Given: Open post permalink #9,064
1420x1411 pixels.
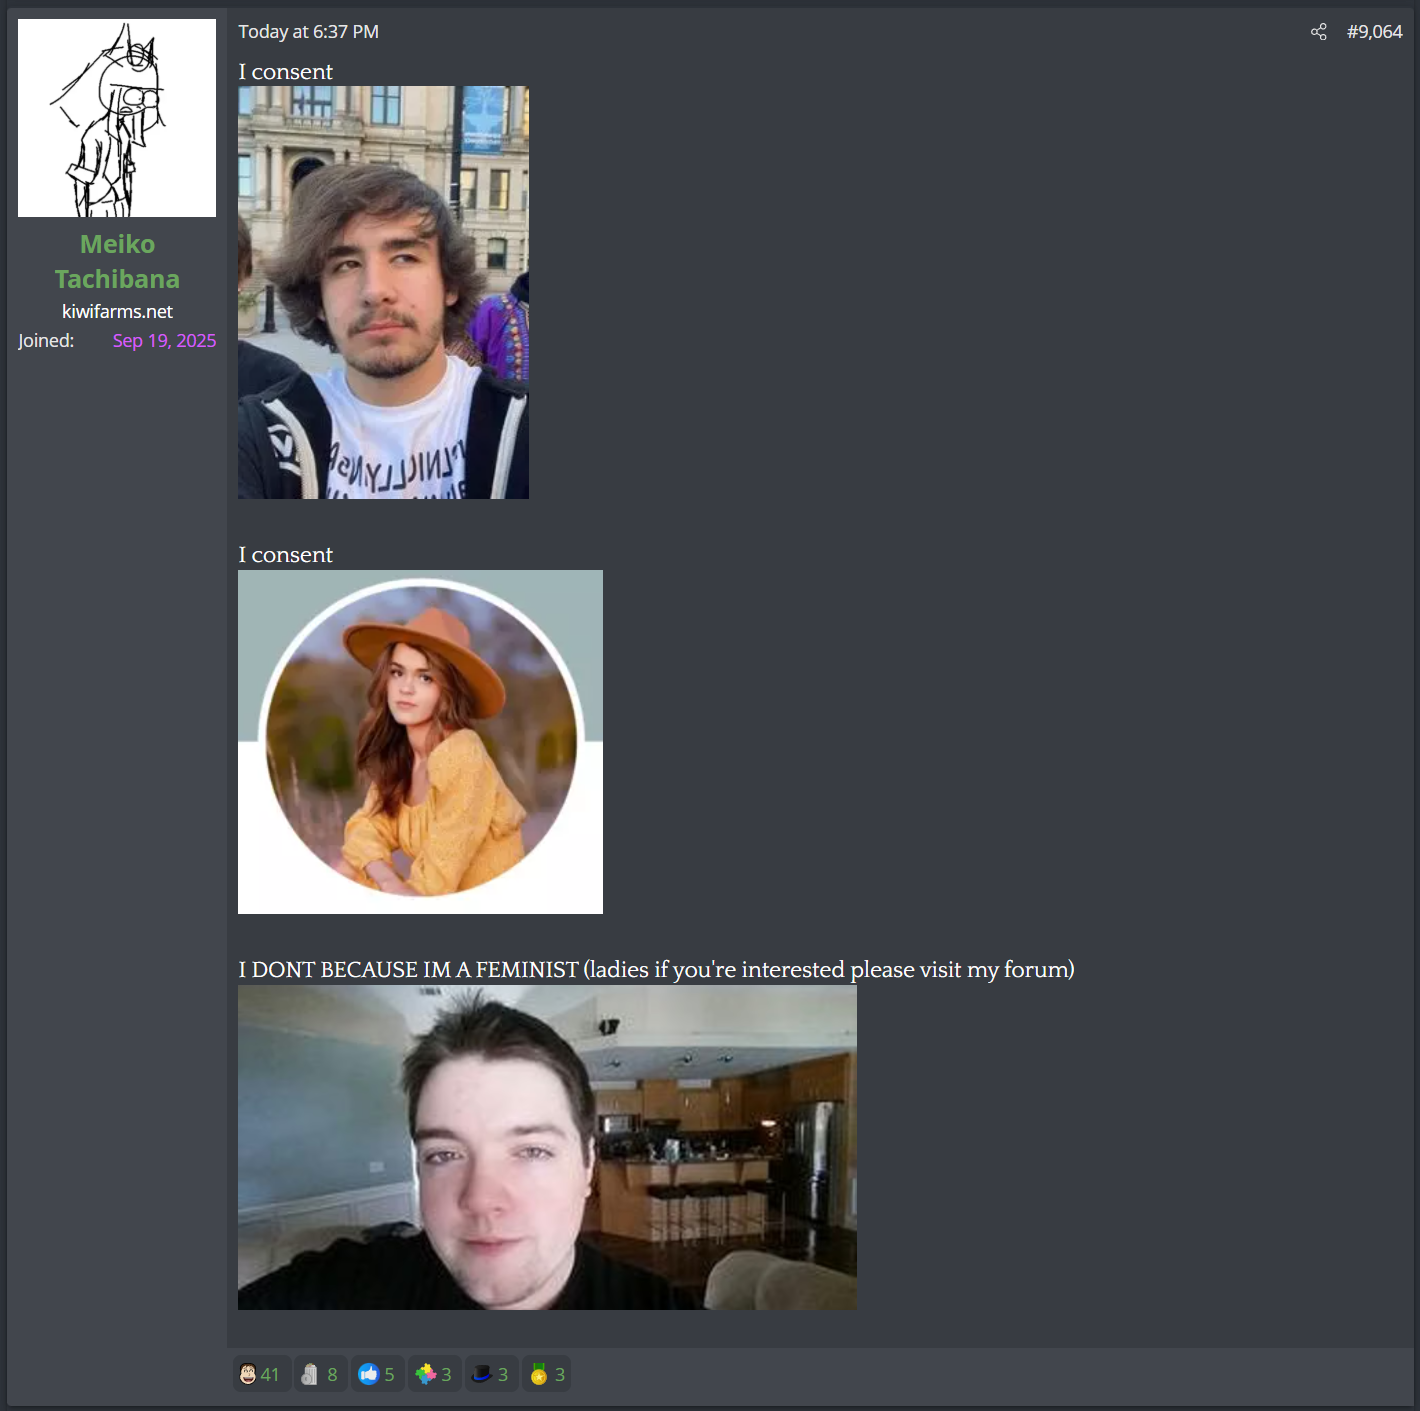Looking at the screenshot, I should (1374, 32).
